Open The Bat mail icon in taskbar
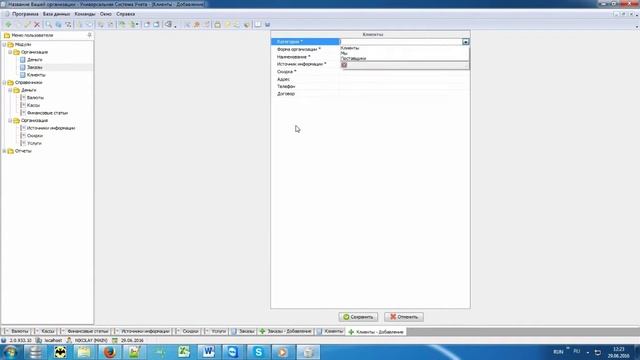Viewport: 640px width, 360px height. (60, 352)
